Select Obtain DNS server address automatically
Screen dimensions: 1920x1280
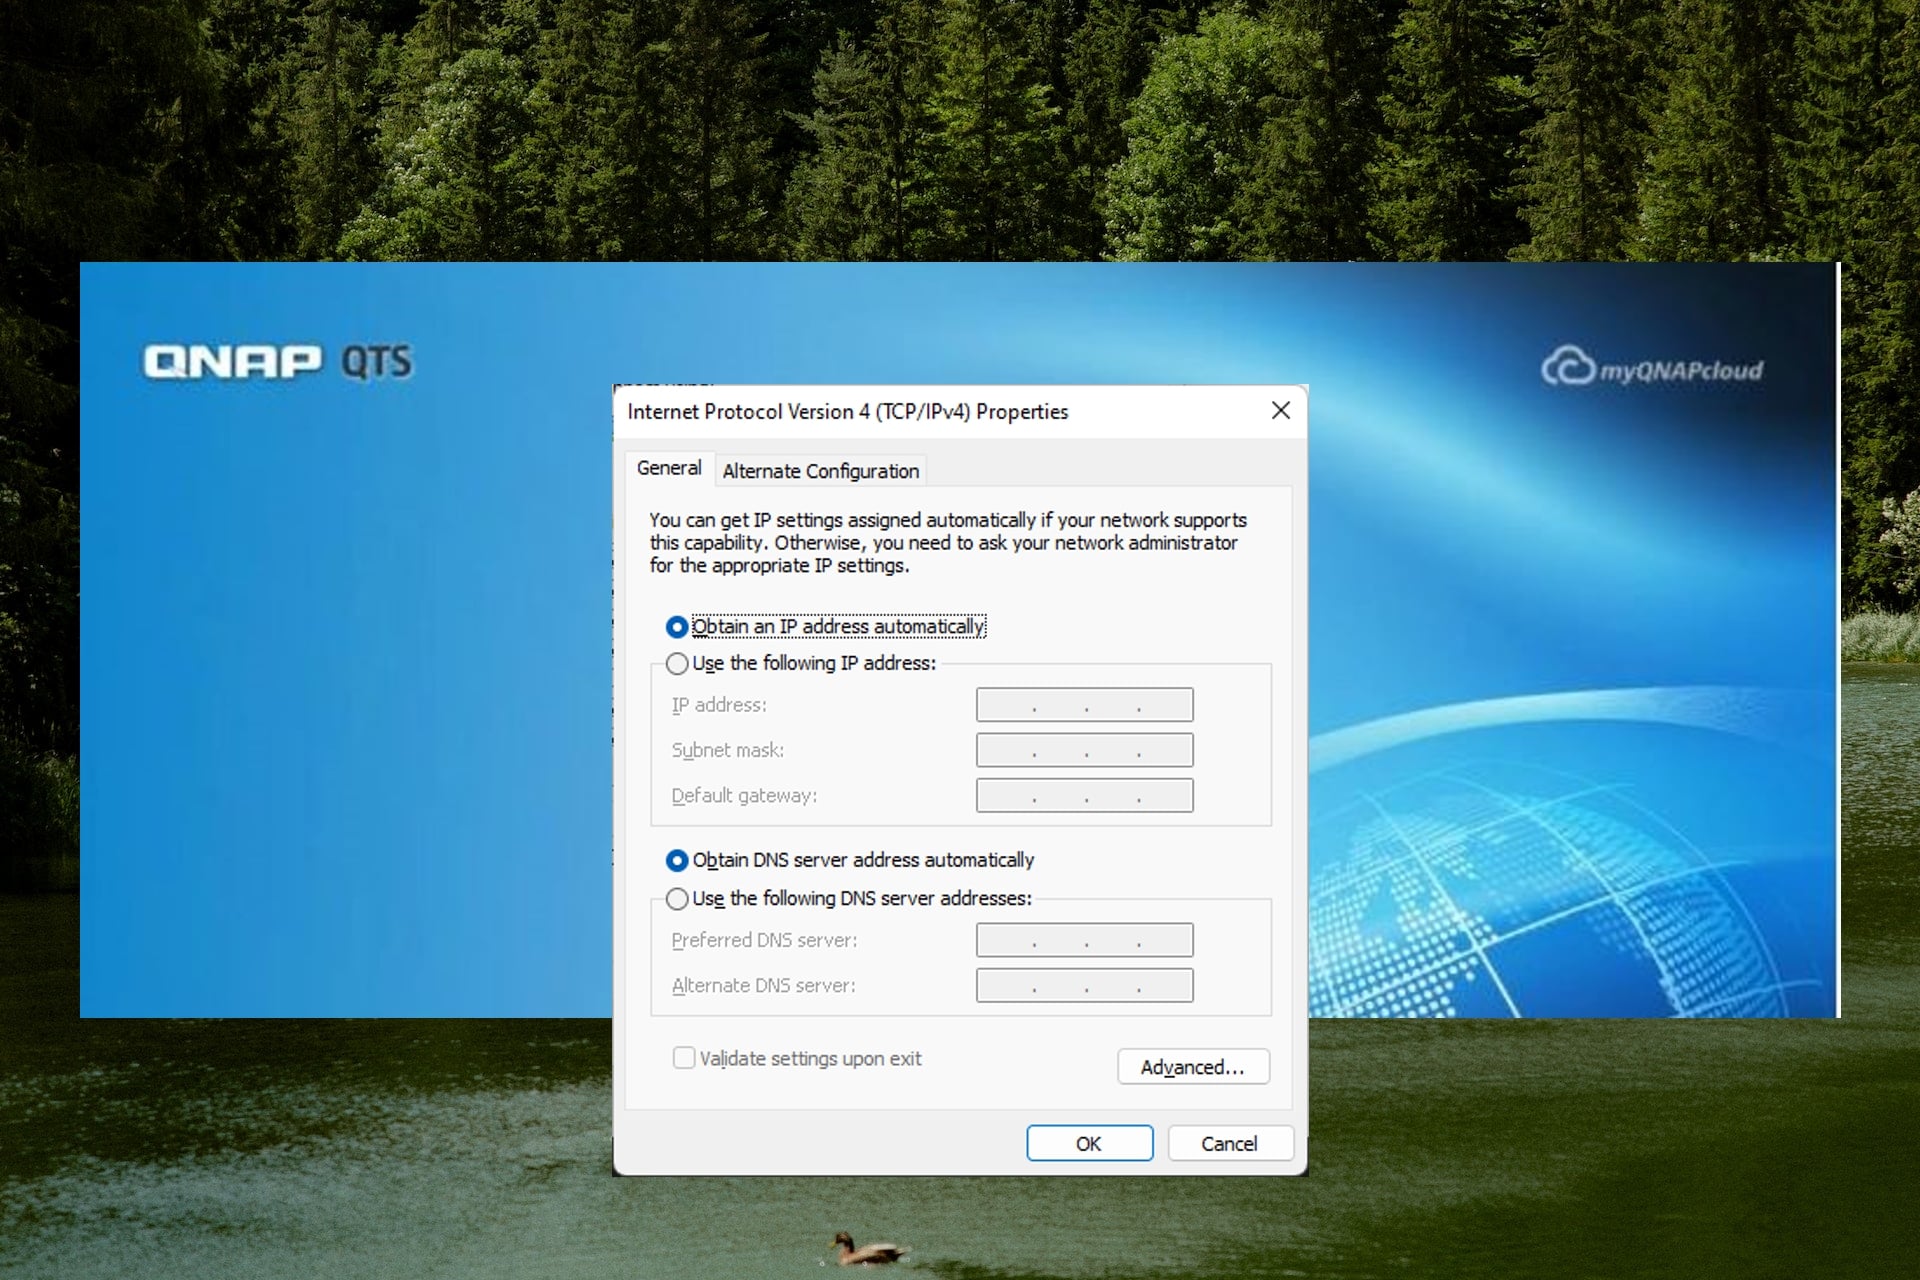(677, 861)
